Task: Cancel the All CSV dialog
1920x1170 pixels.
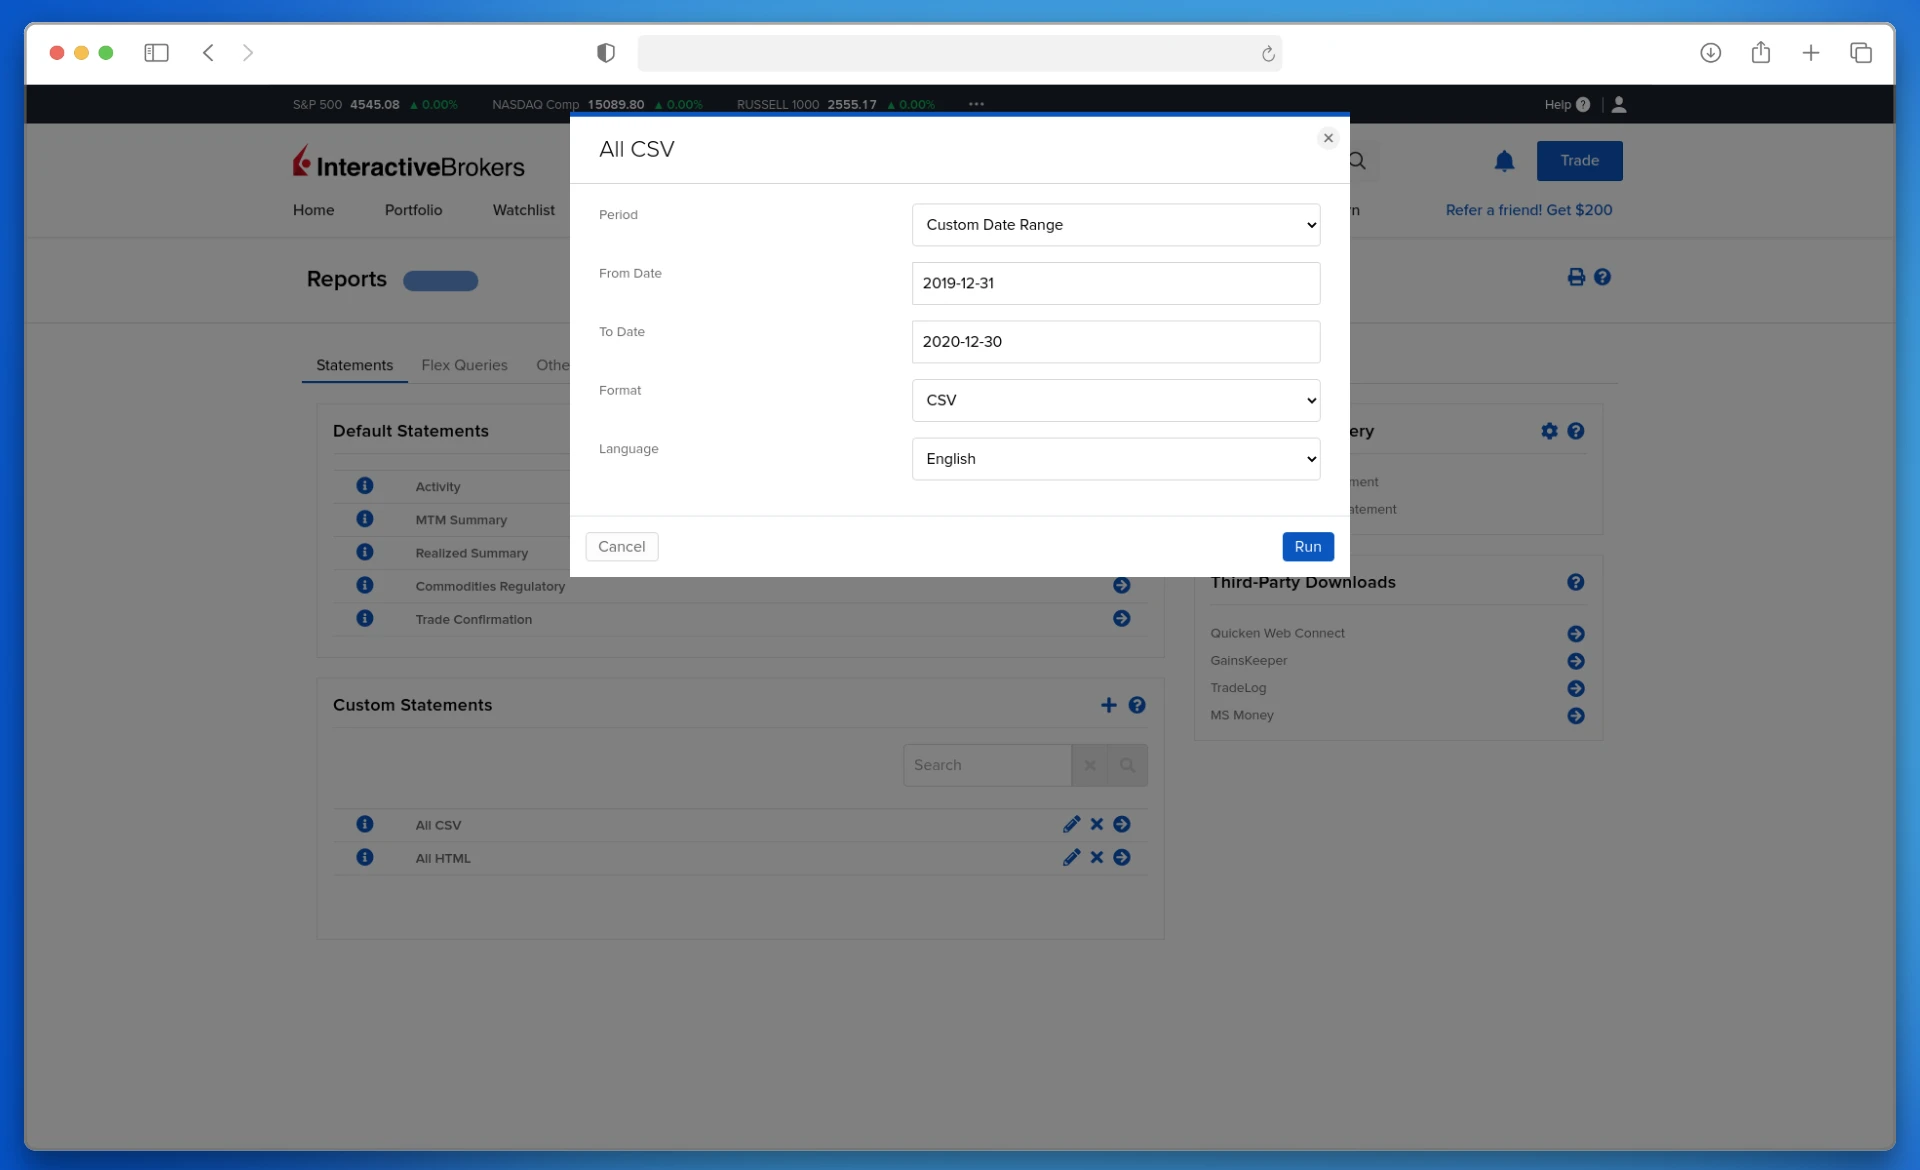Action: pyautogui.click(x=621, y=547)
